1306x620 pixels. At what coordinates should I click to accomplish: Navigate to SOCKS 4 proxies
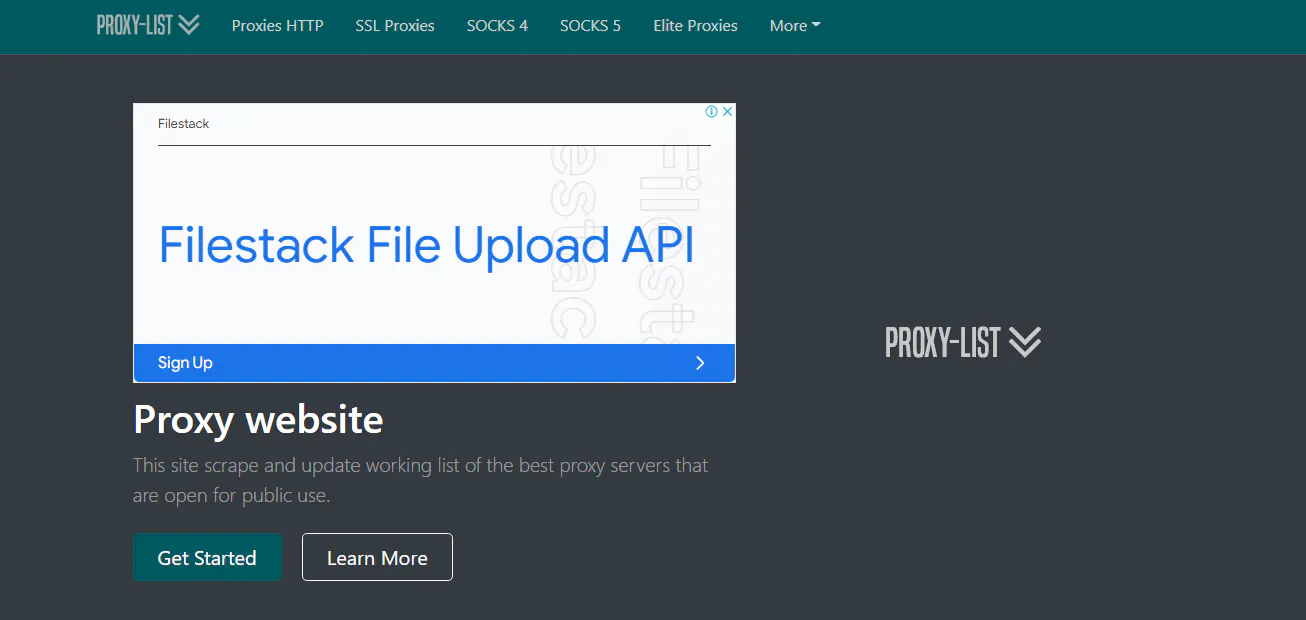[x=497, y=25]
